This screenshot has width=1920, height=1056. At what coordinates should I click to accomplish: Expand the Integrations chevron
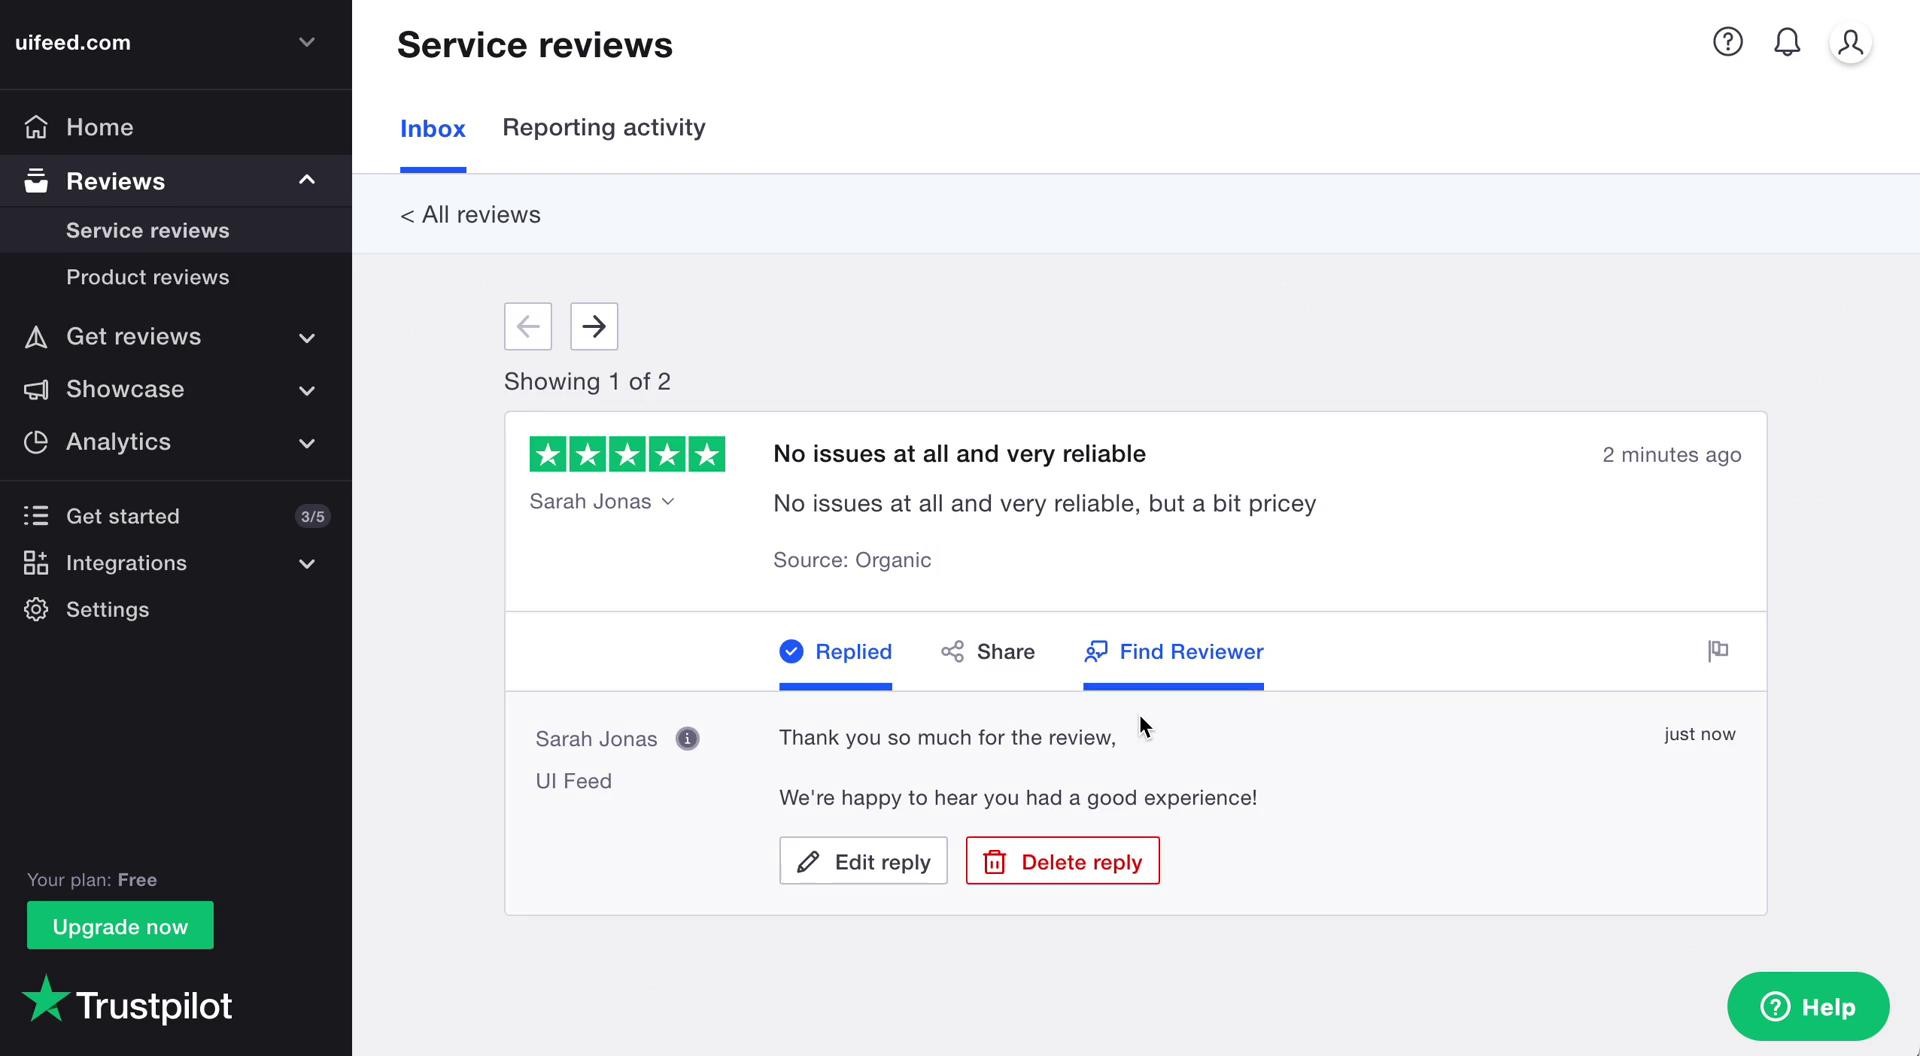[x=307, y=564]
